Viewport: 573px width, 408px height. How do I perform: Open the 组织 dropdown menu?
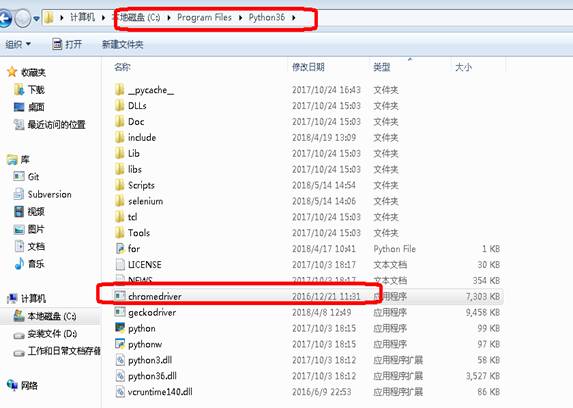coord(18,45)
